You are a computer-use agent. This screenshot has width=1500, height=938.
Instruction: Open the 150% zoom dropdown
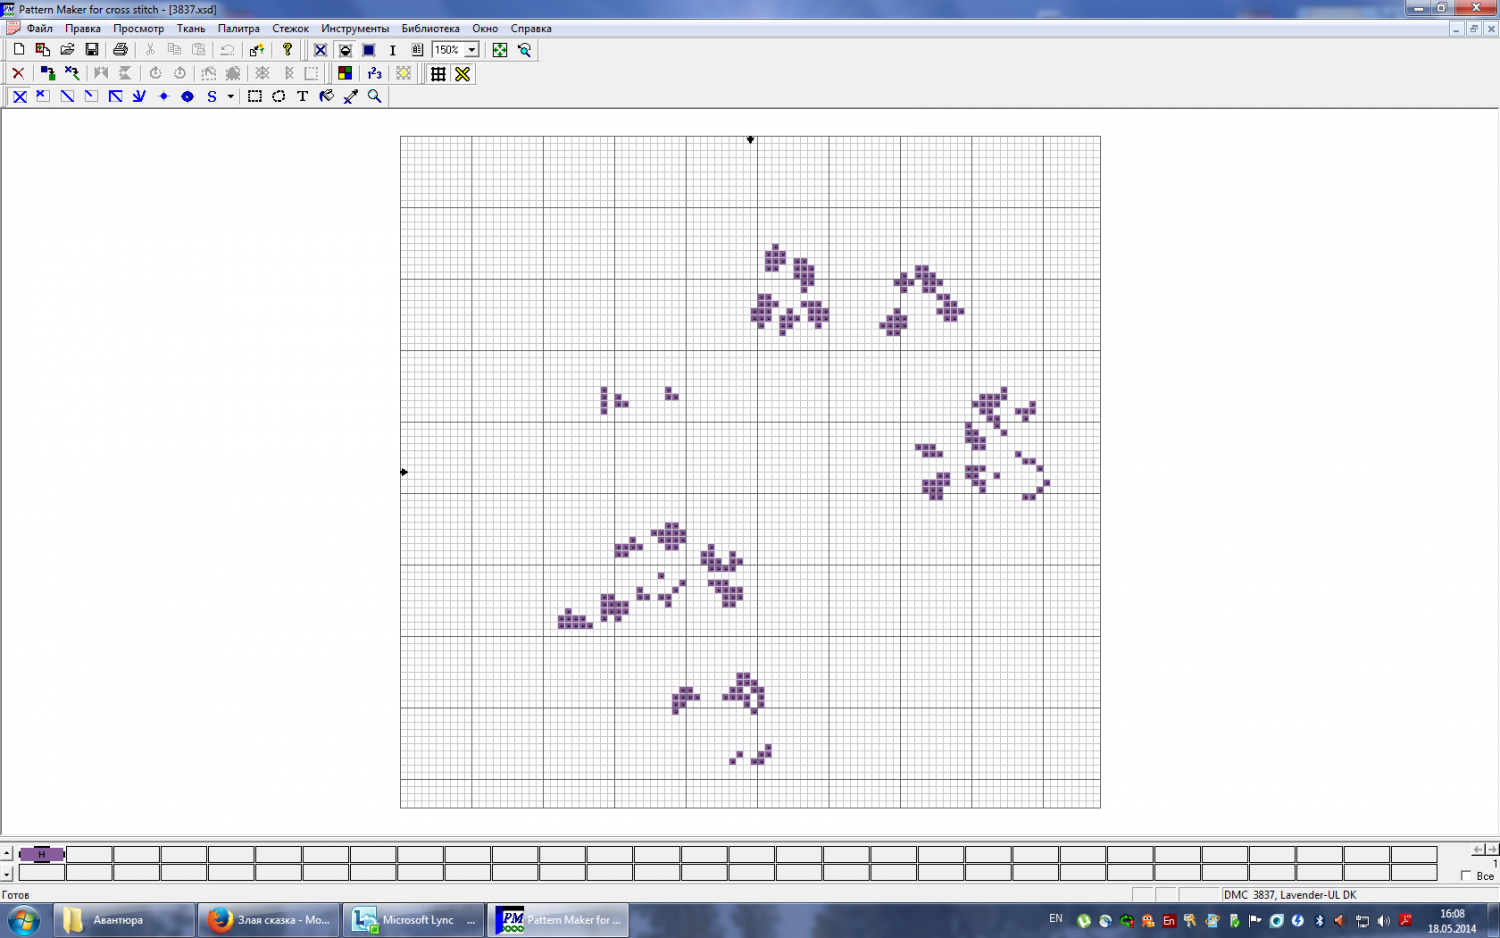pyautogui.click(x=471, y=50)
